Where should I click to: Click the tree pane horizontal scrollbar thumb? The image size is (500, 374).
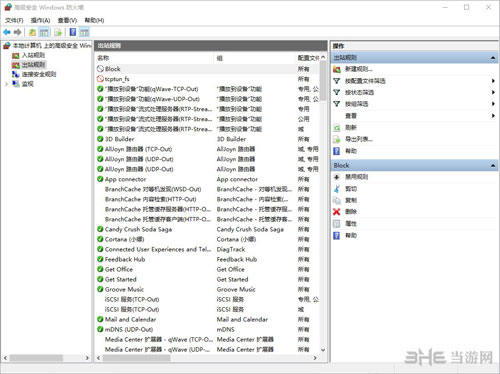36,358
